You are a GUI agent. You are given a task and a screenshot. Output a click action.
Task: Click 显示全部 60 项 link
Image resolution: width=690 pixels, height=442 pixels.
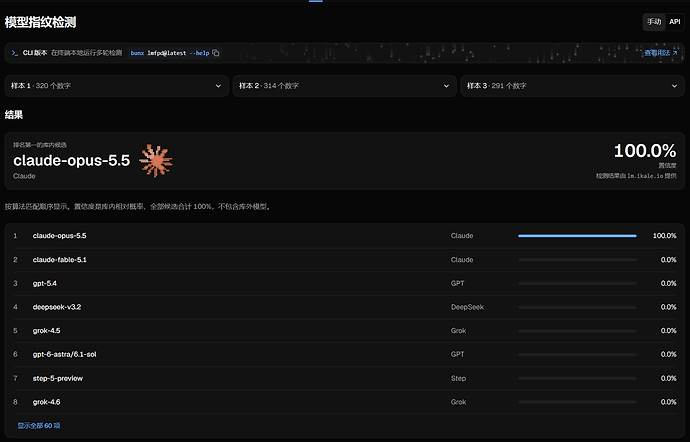pyautogui.click(x=39, y=426)
